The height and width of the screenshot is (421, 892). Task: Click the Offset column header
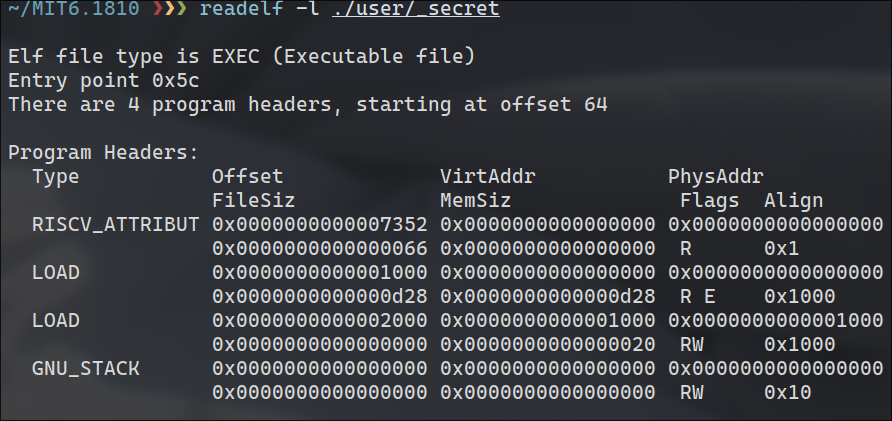247,177
